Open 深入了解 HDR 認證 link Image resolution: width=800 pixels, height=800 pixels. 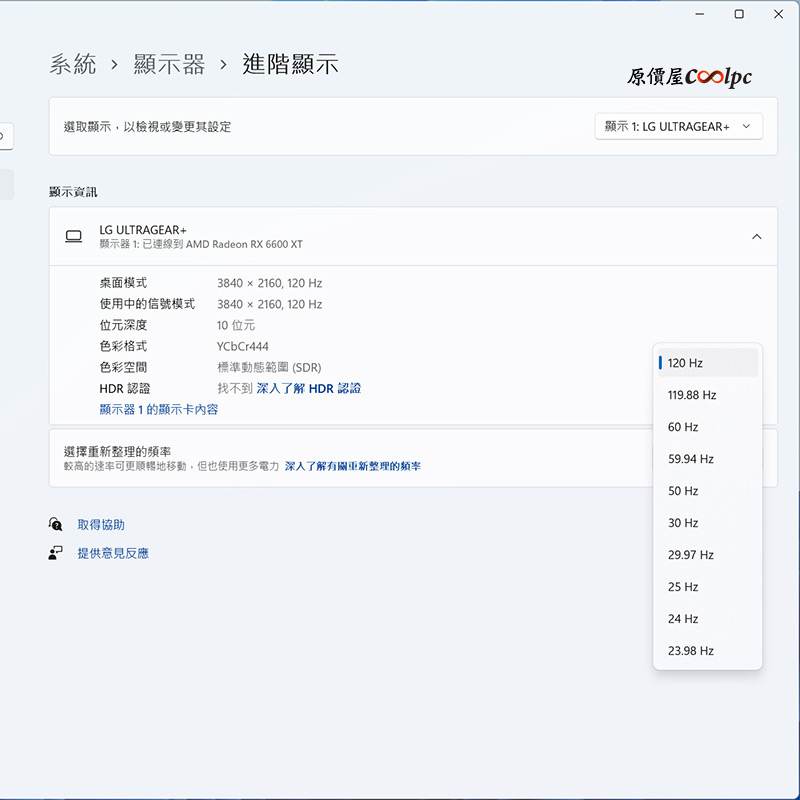click(x=309, y=388)
